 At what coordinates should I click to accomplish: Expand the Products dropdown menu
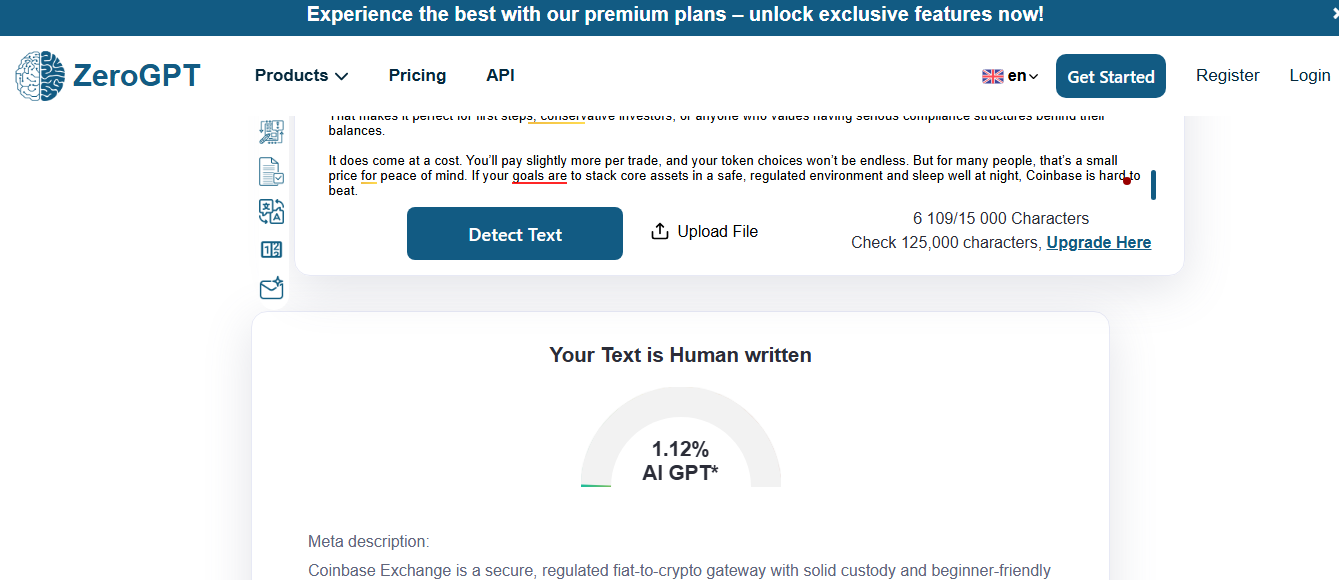pyautogui.click(x=301, y=76)
